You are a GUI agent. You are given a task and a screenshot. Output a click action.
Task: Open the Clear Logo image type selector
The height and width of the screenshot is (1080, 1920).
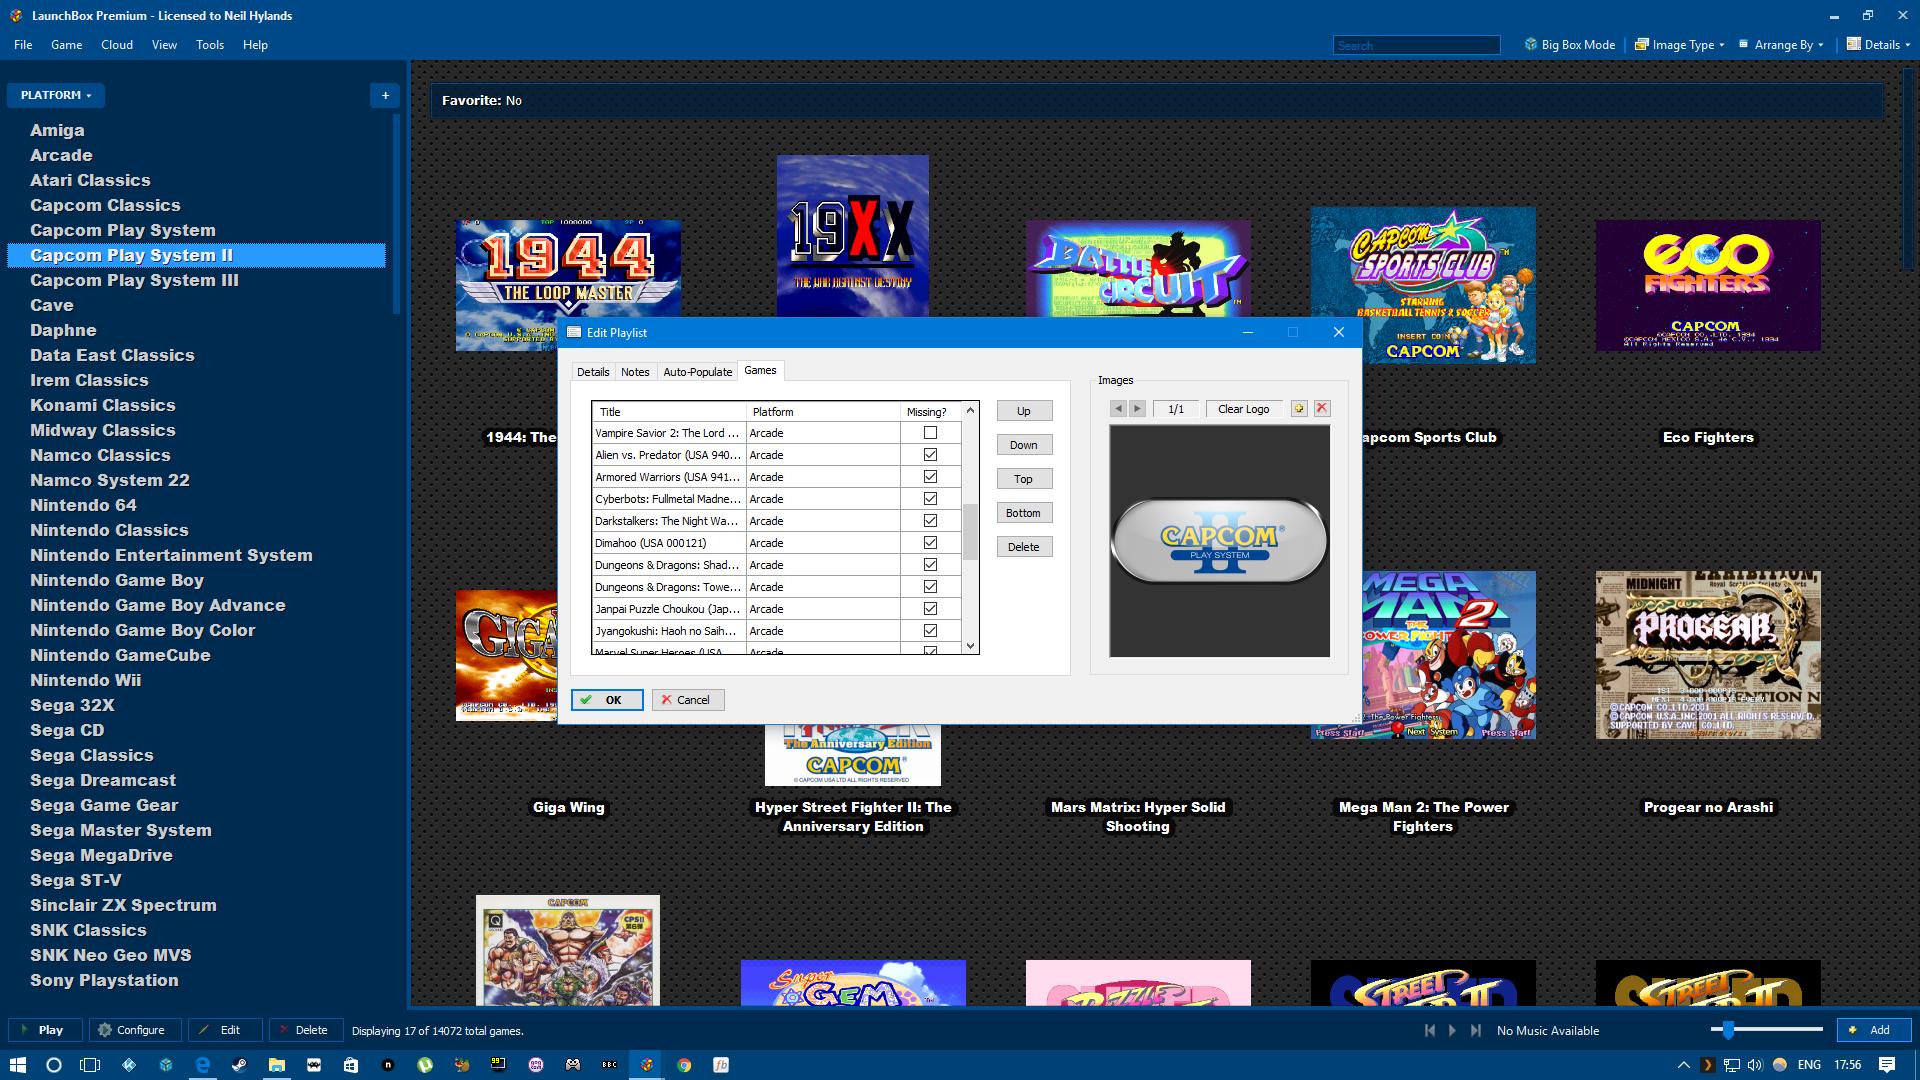(x=1244, y=409)
